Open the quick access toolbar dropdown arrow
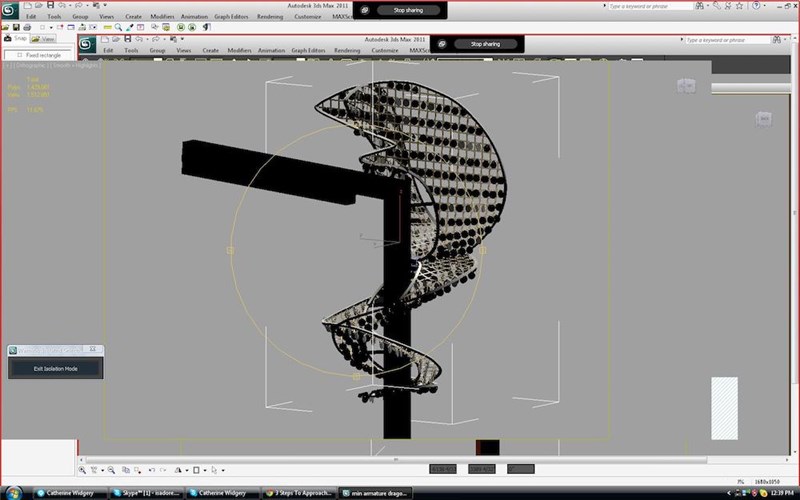The width and height of the screenshot is (800, 500). 105,5
